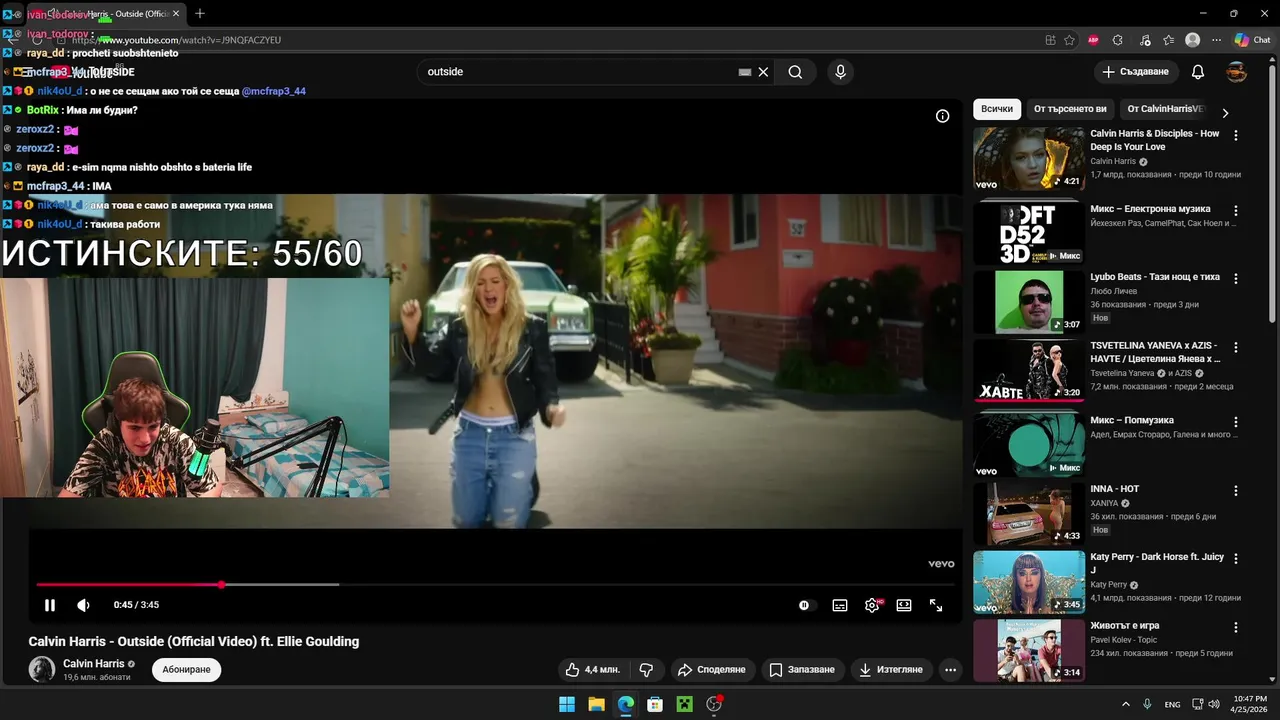Open split screen icon in address bar
Viewport: 1280px width, 720px height.
1050,40
